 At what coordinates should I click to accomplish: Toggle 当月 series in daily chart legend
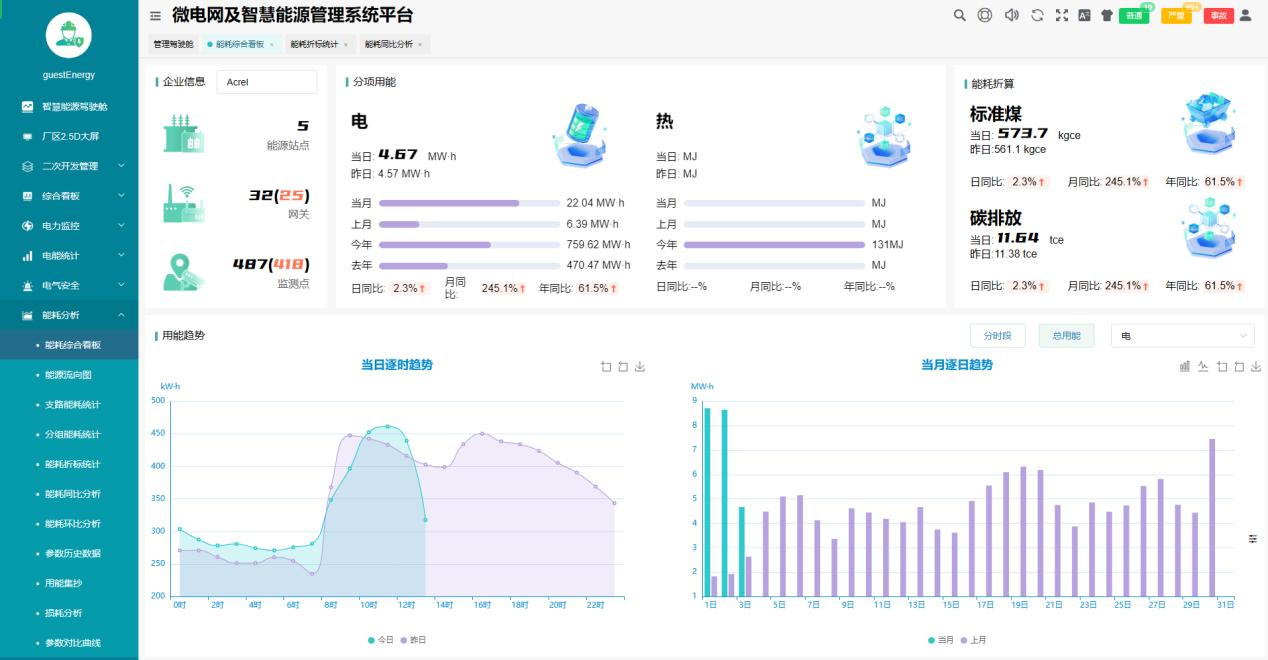click(x=941, y=640)
